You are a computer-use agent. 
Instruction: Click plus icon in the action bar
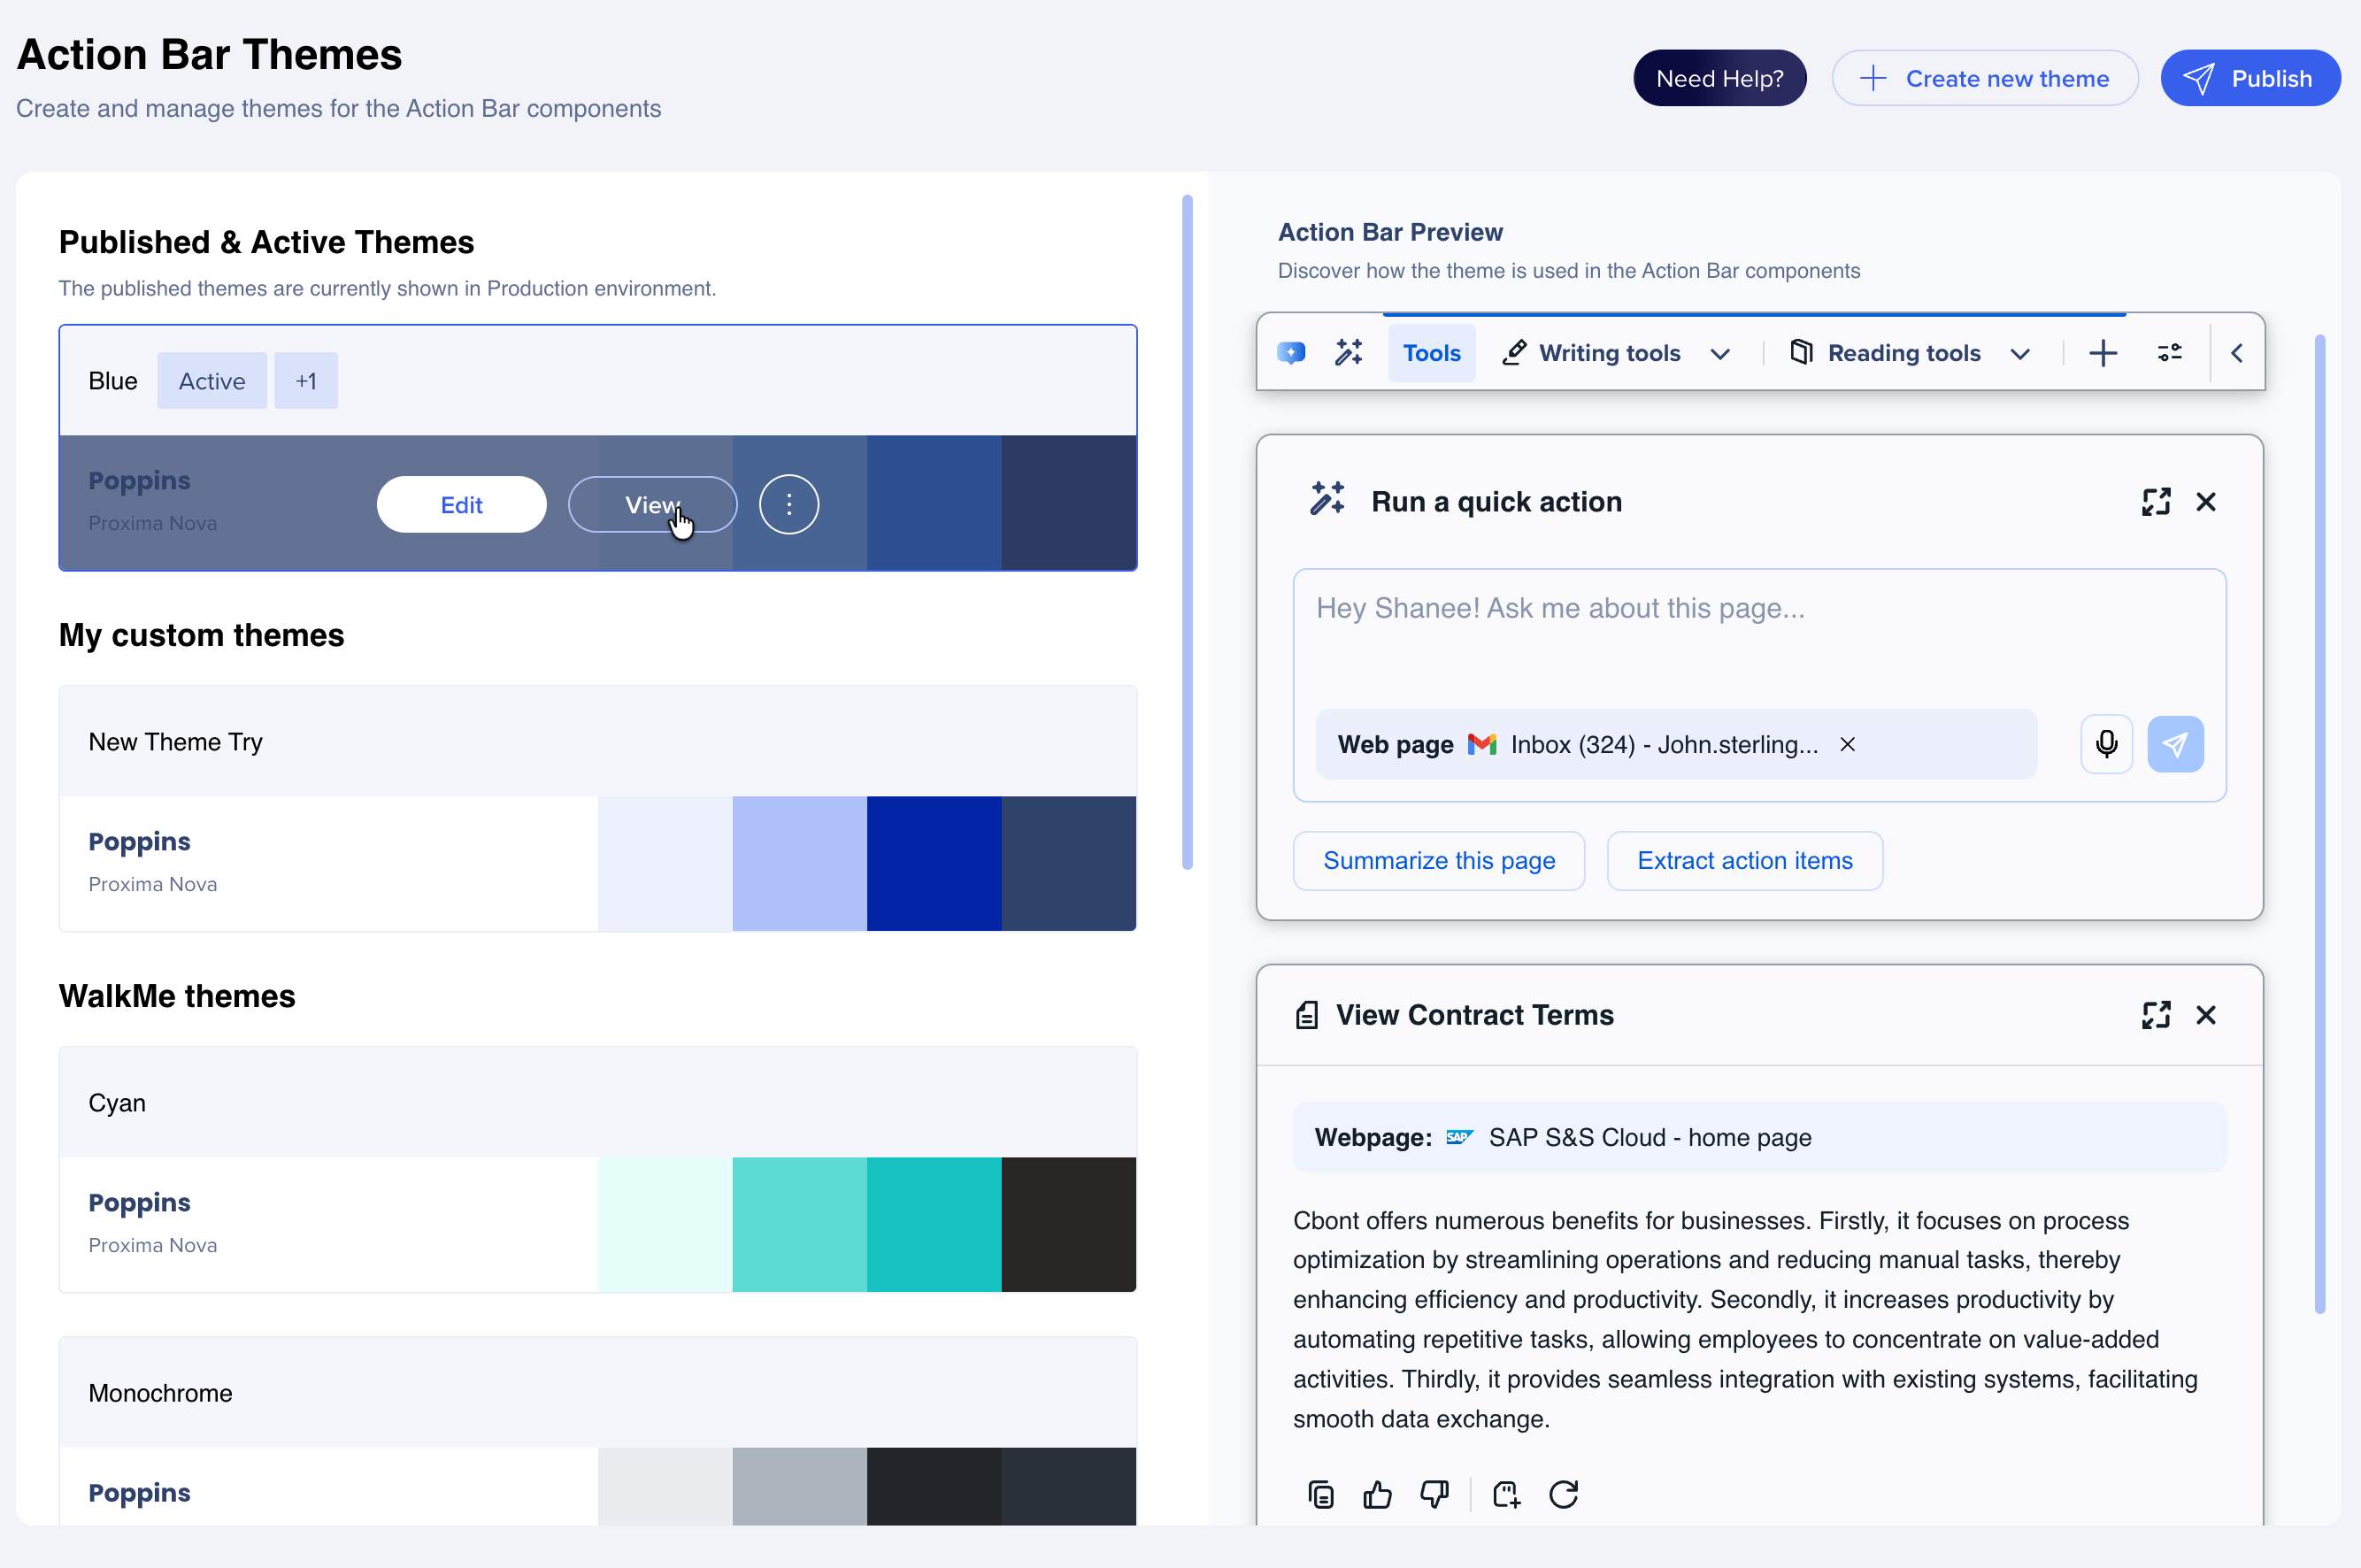(2103, 352)
